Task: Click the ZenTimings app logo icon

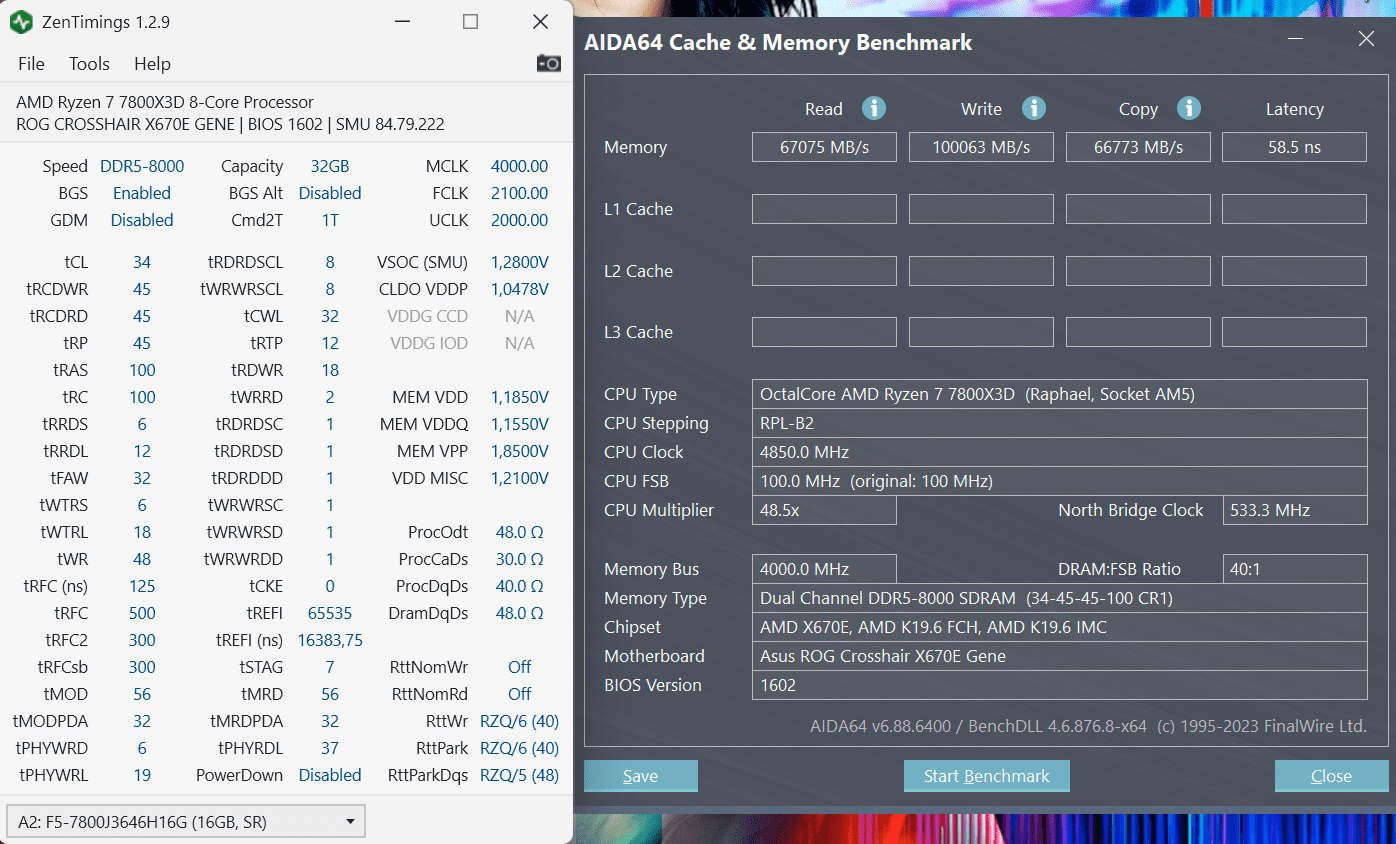Action: coord(21,22)
